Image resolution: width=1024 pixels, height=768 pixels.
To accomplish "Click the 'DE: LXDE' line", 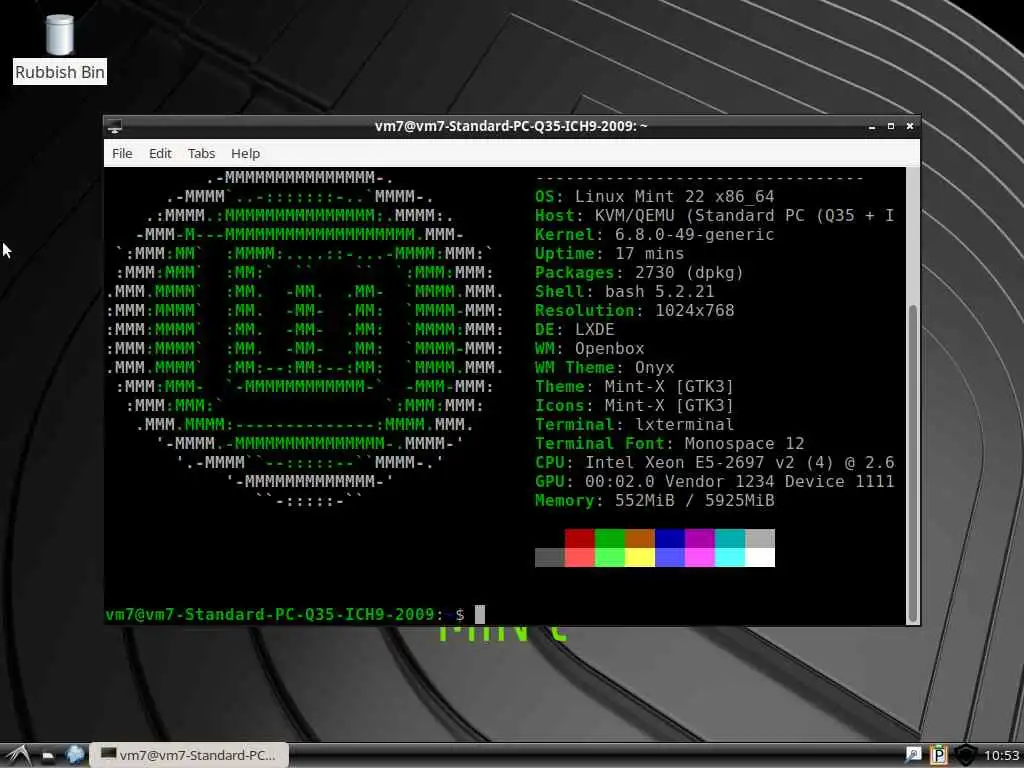I will pyautogui.click(x=575, y=329).
